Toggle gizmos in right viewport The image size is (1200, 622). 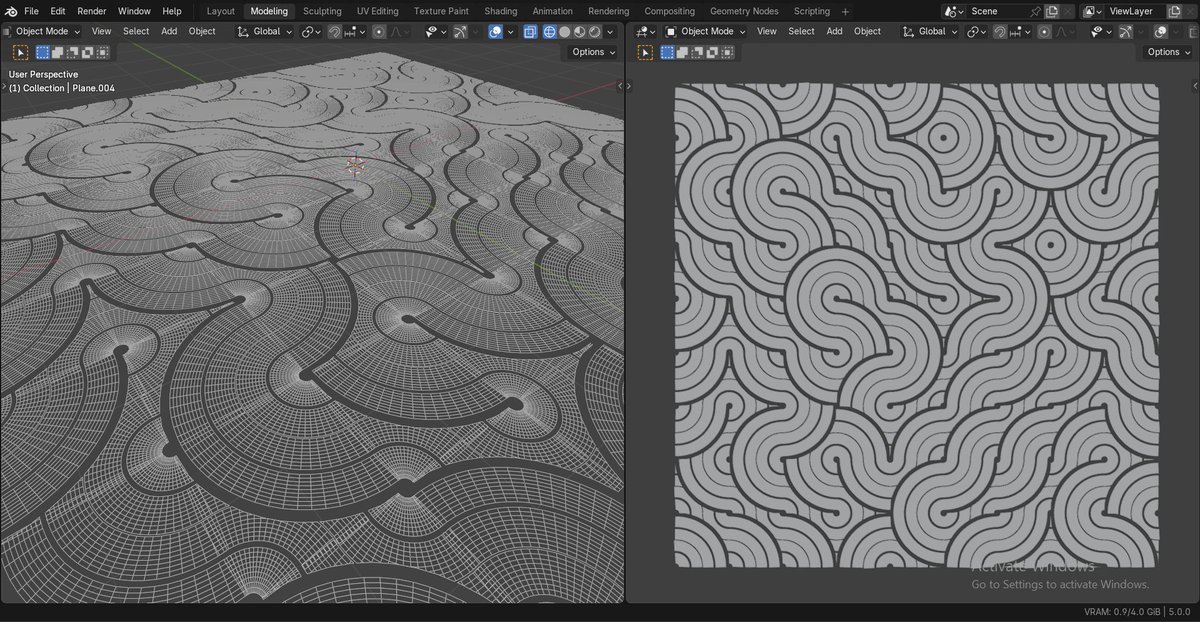click(x=1126, y=31)
